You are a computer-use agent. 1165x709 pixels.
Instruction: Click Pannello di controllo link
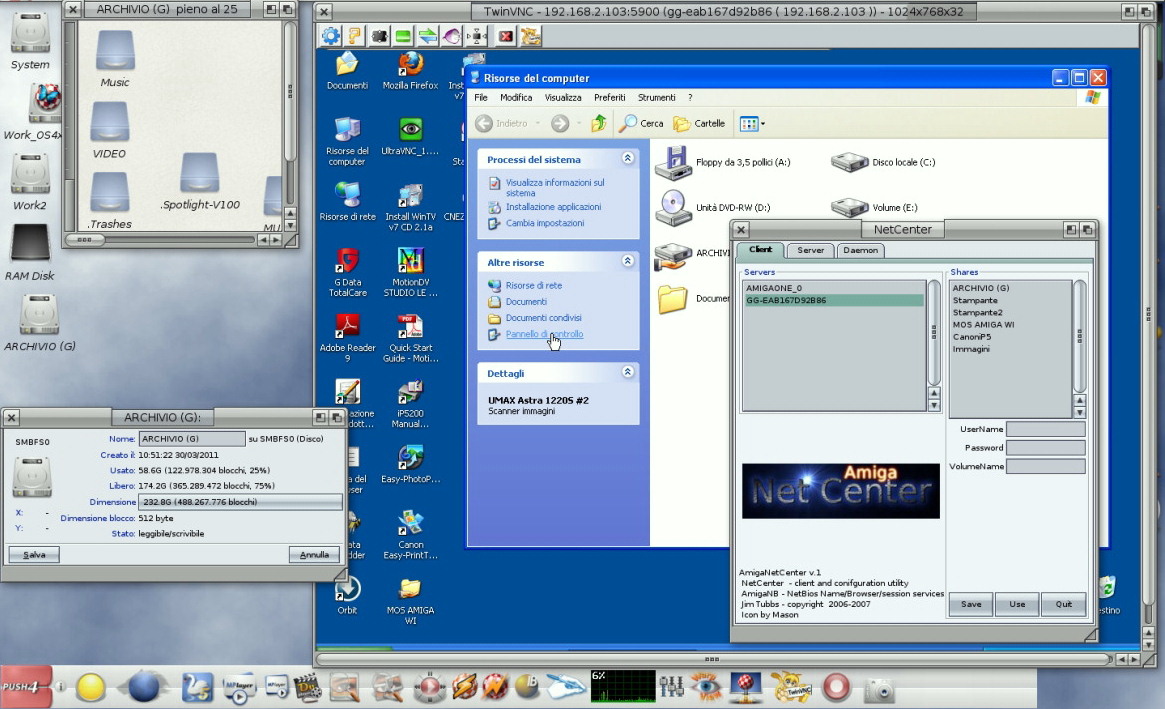[x=544, y=334]
